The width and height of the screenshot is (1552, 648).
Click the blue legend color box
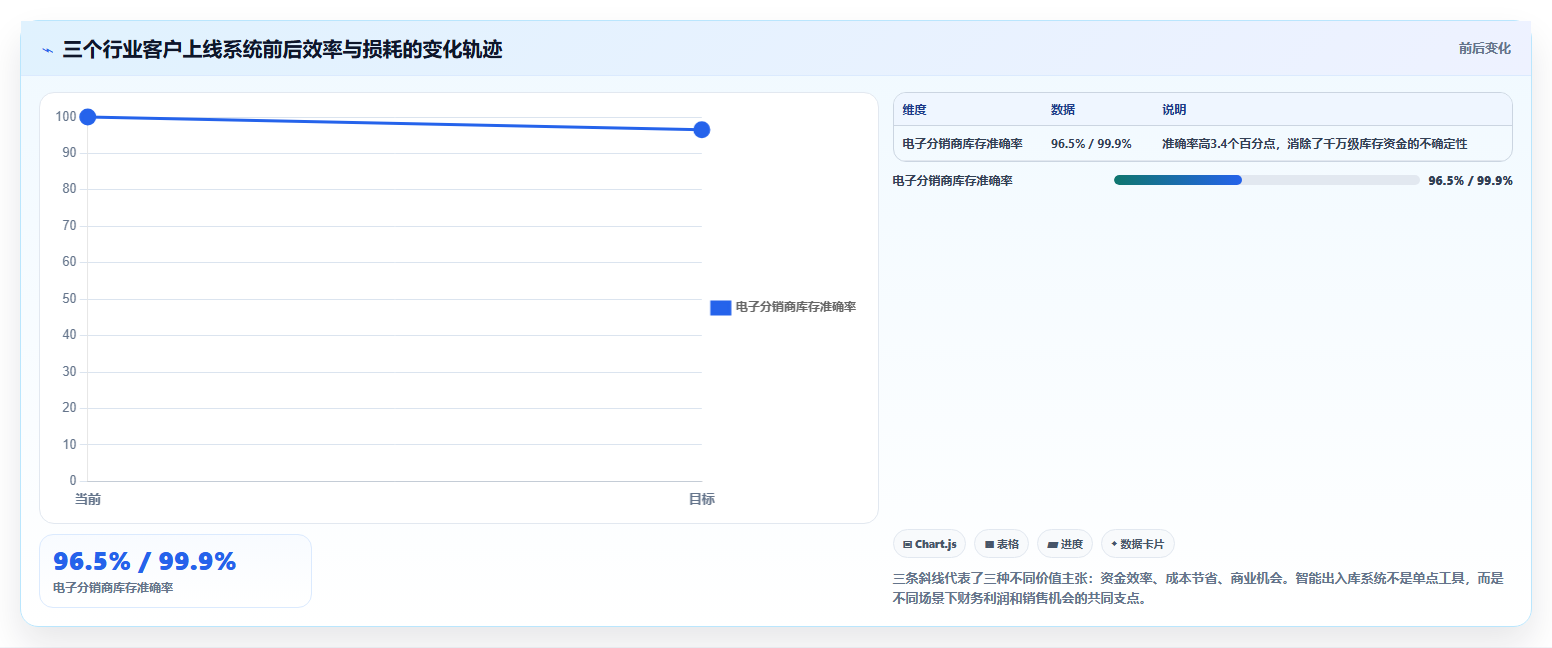click(x=721, y=307)
